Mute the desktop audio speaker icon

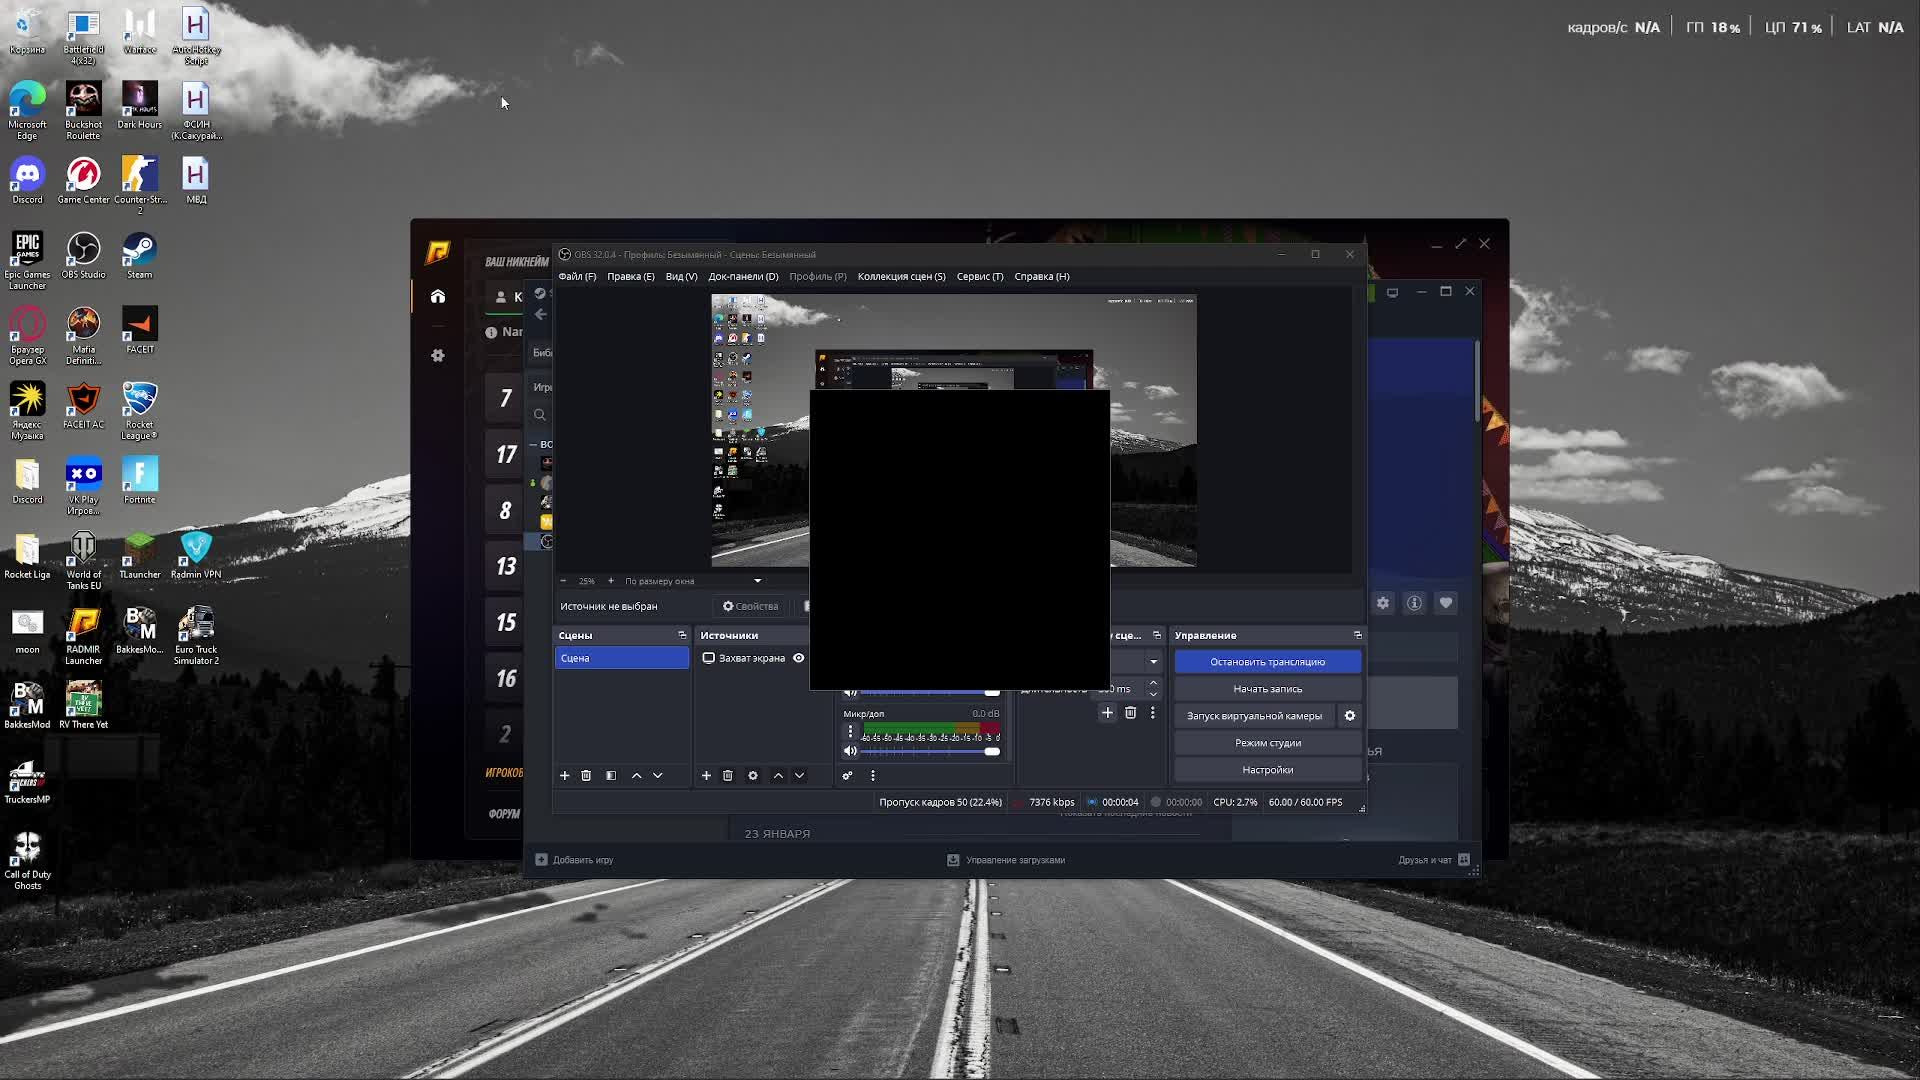(851, 692)
